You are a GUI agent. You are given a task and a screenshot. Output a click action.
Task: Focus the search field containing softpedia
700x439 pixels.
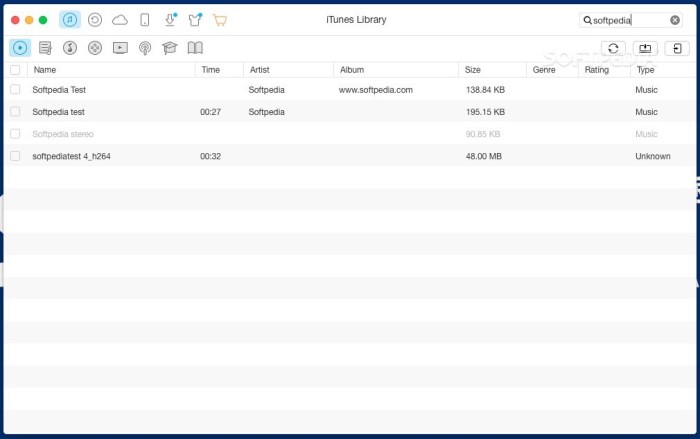click(x=631, y=20)
